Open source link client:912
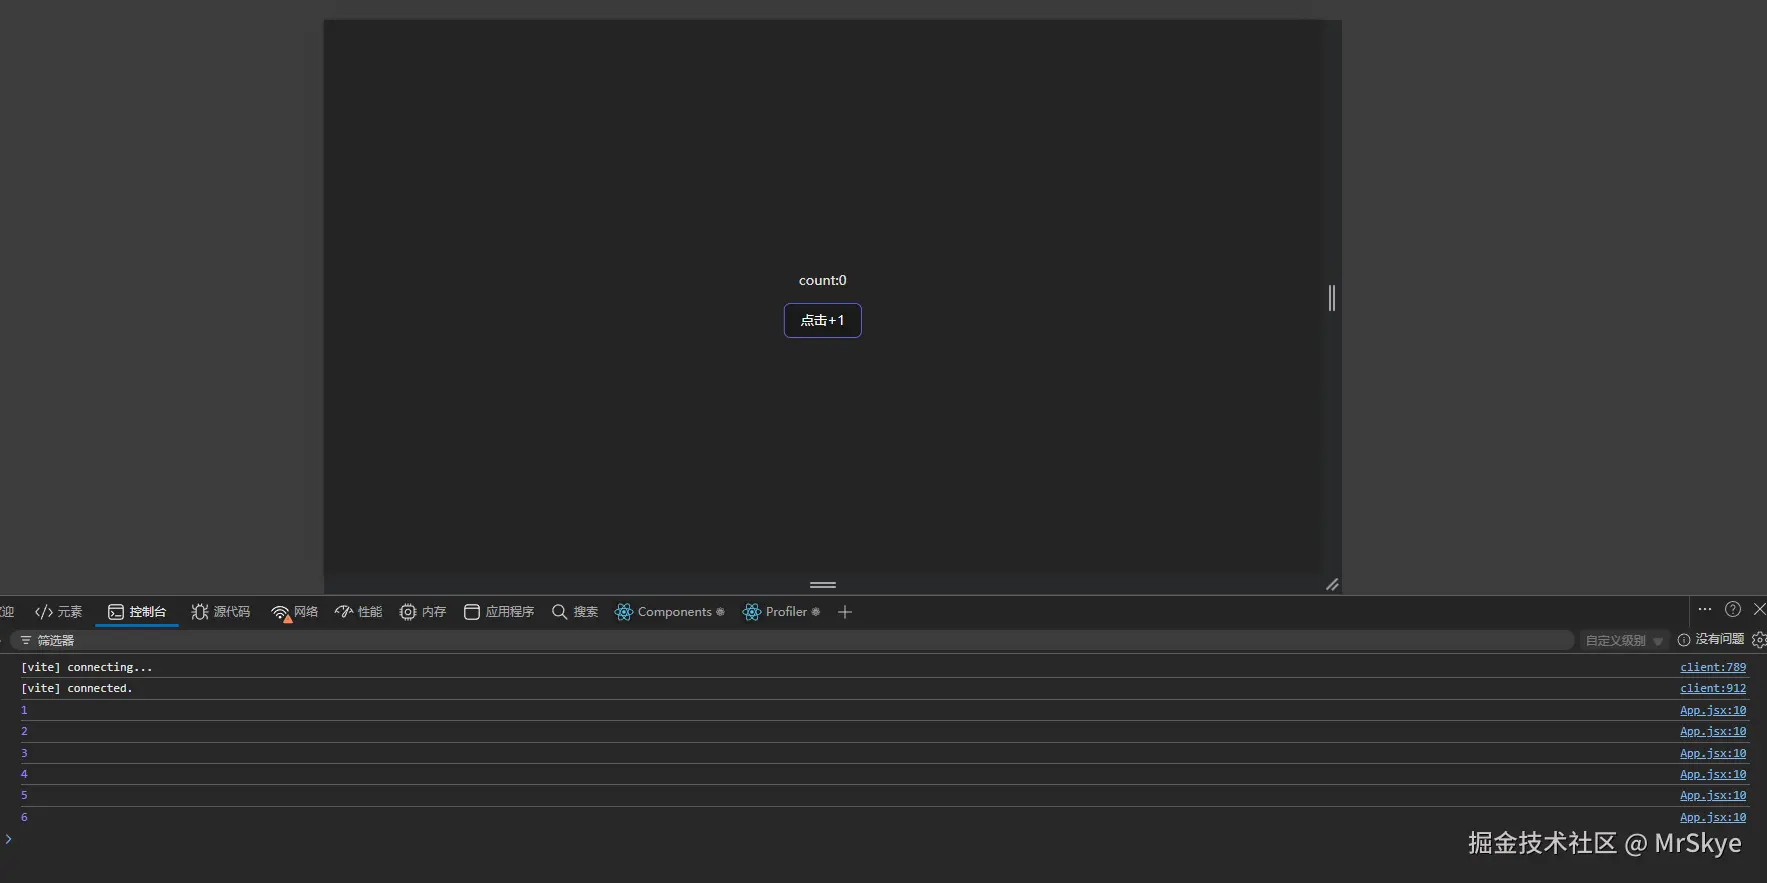 tap(1713, 688)
